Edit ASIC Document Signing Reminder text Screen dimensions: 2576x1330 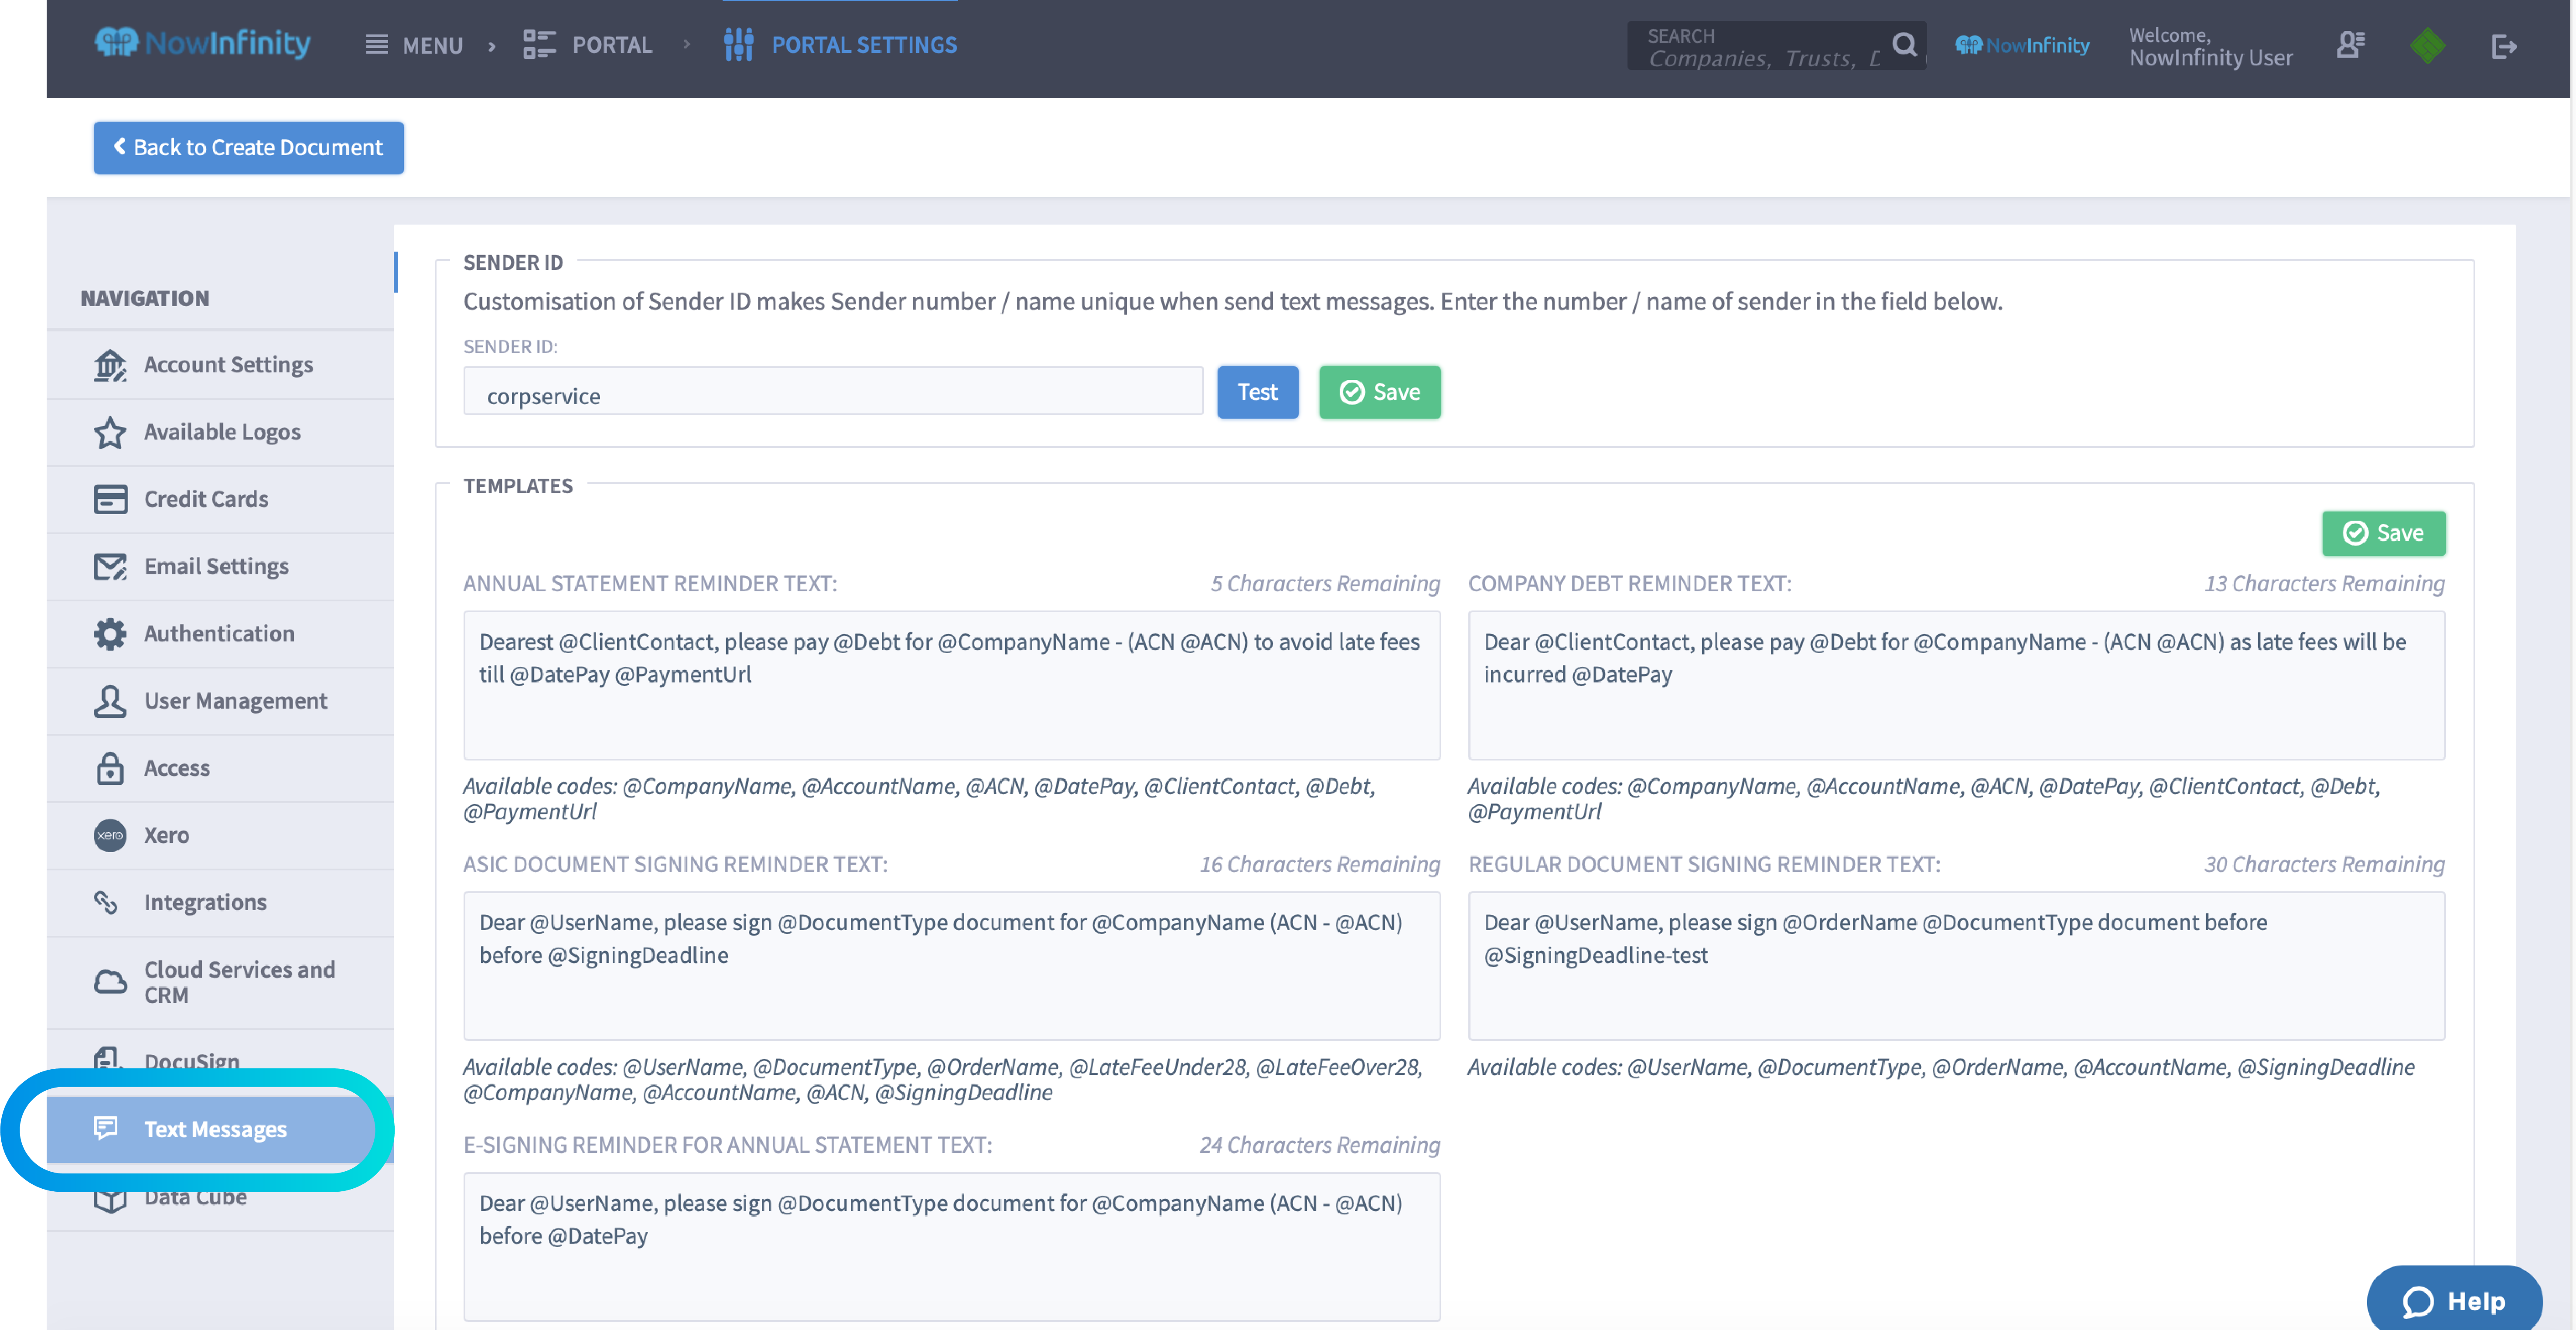(951, 966)
